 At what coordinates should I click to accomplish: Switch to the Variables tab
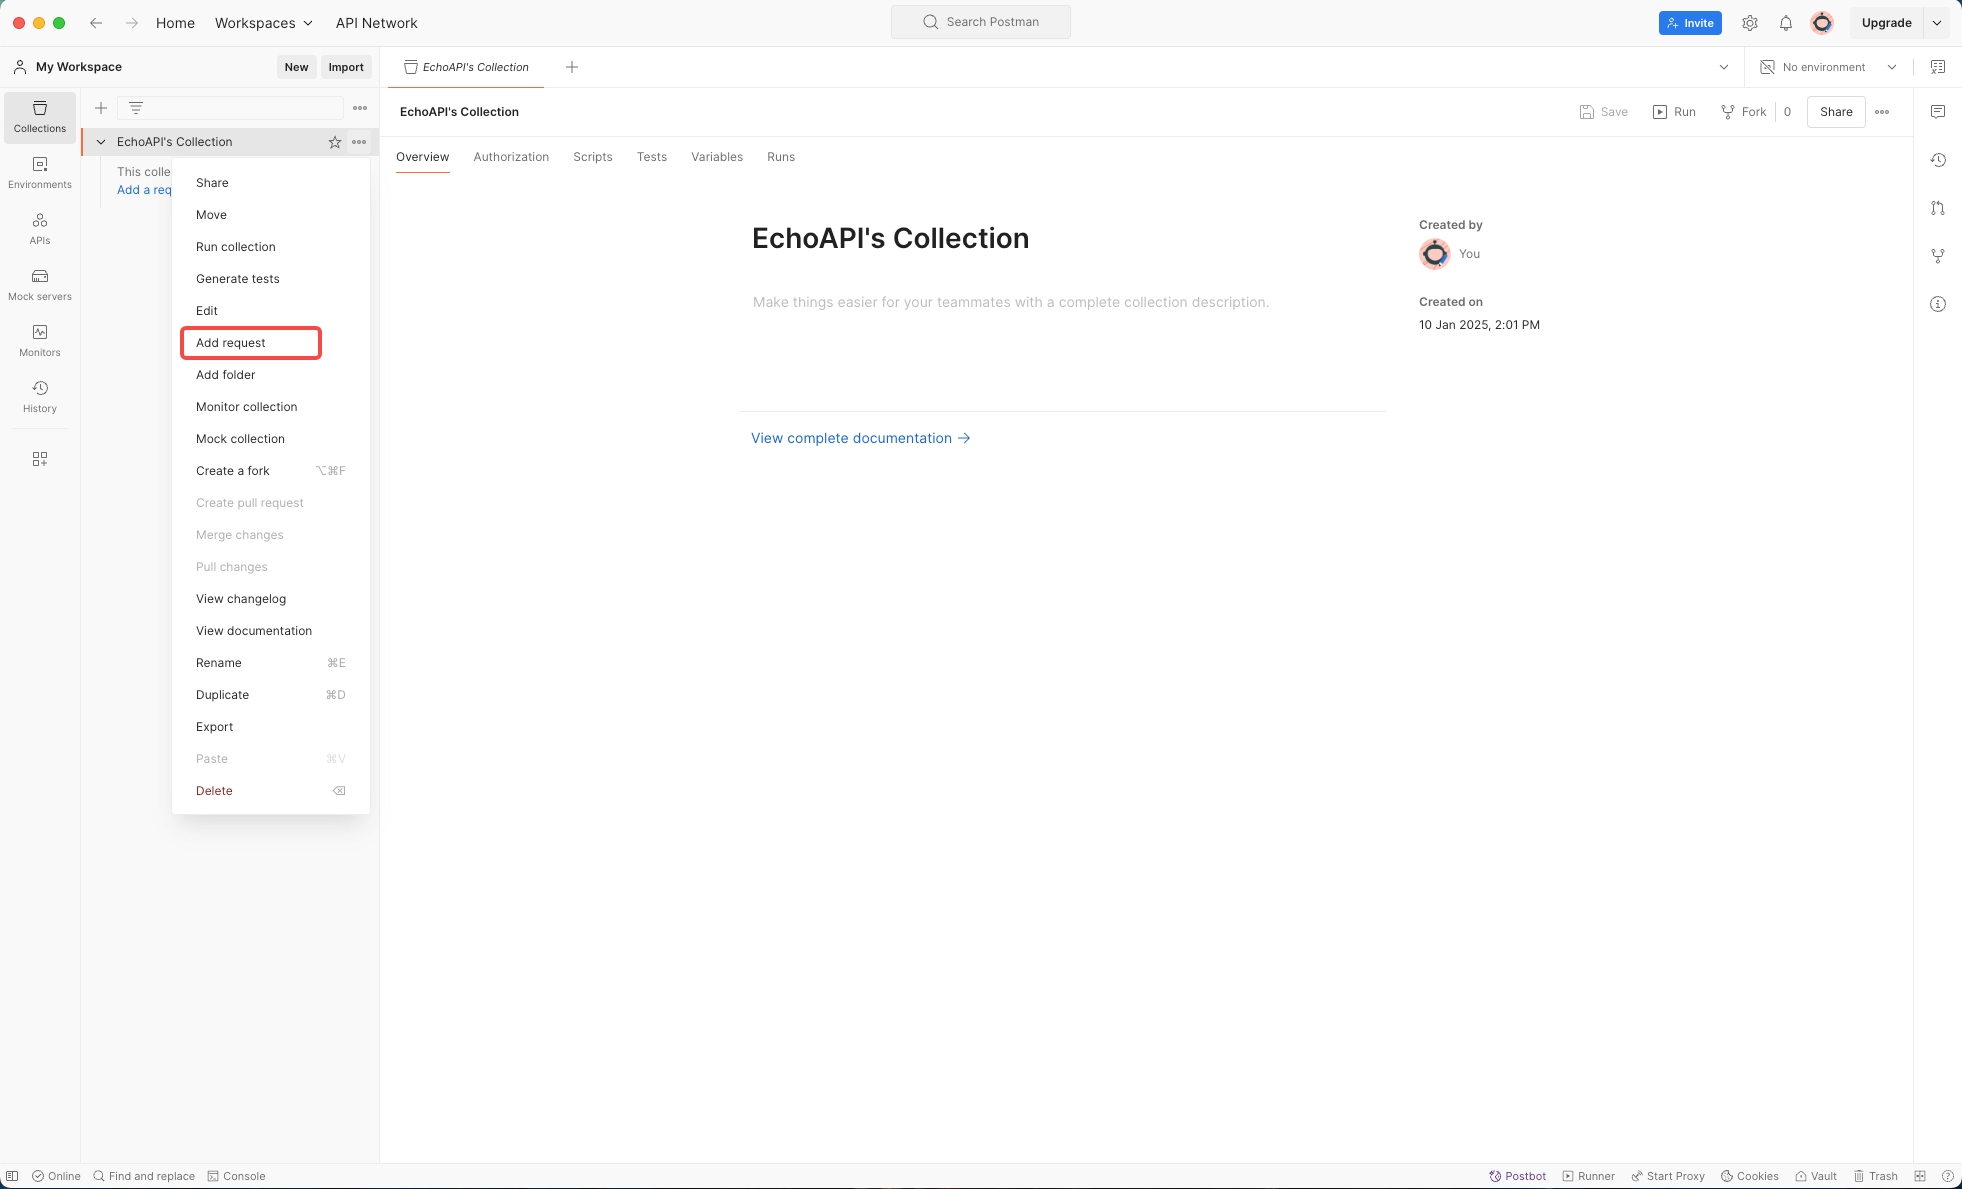tap(717, 157)
